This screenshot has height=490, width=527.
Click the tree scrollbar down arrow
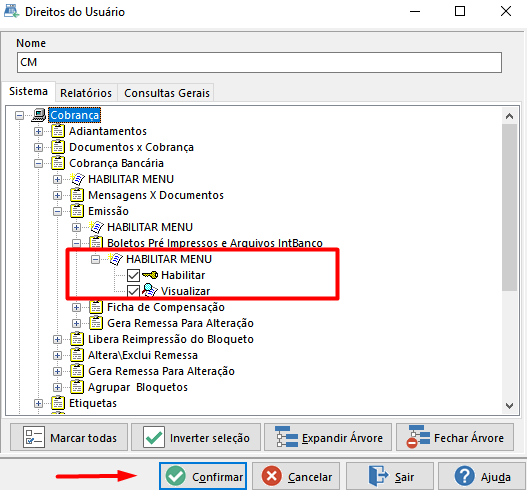click(510, 406)
